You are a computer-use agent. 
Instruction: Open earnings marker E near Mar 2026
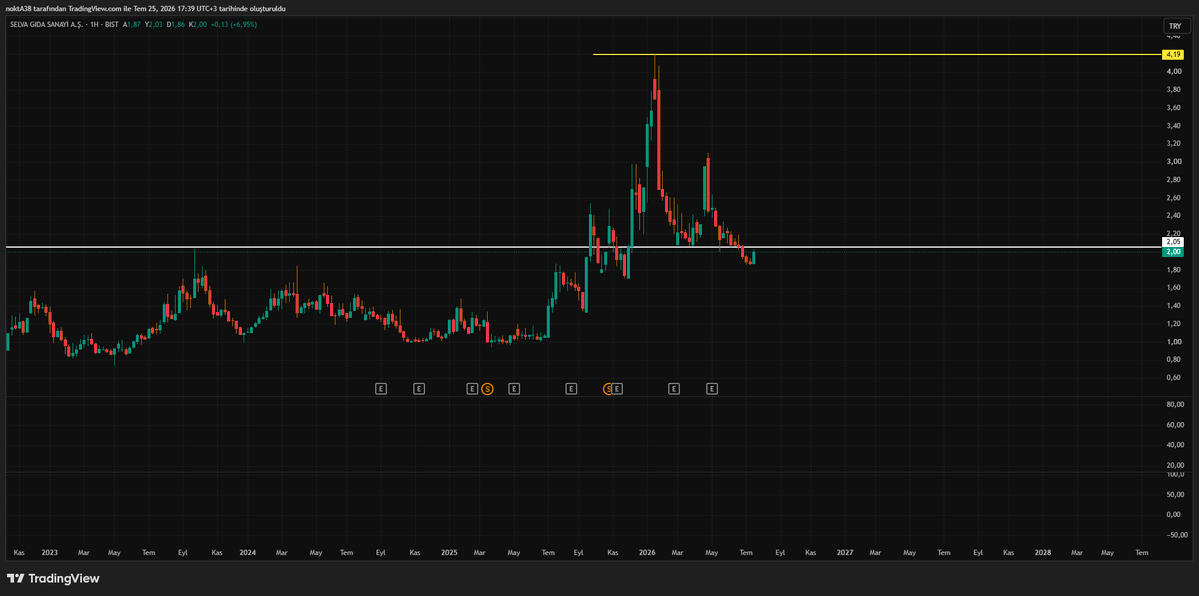674,389
